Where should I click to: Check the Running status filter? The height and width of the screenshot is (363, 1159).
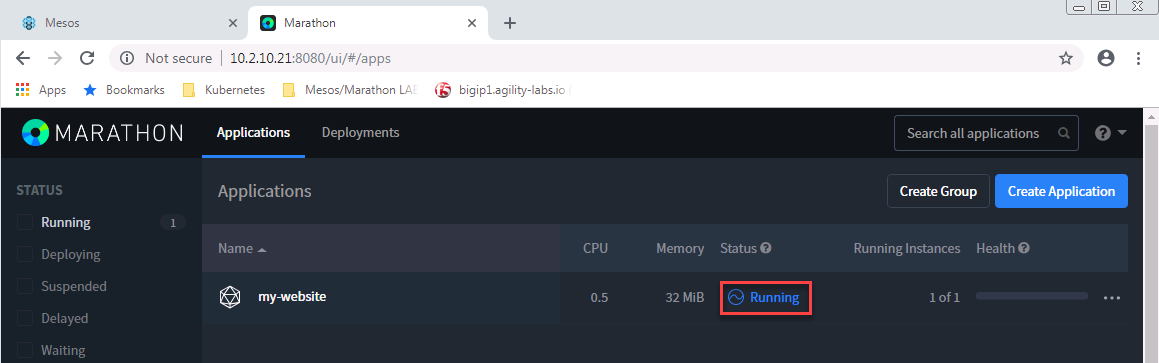point(25,223)
